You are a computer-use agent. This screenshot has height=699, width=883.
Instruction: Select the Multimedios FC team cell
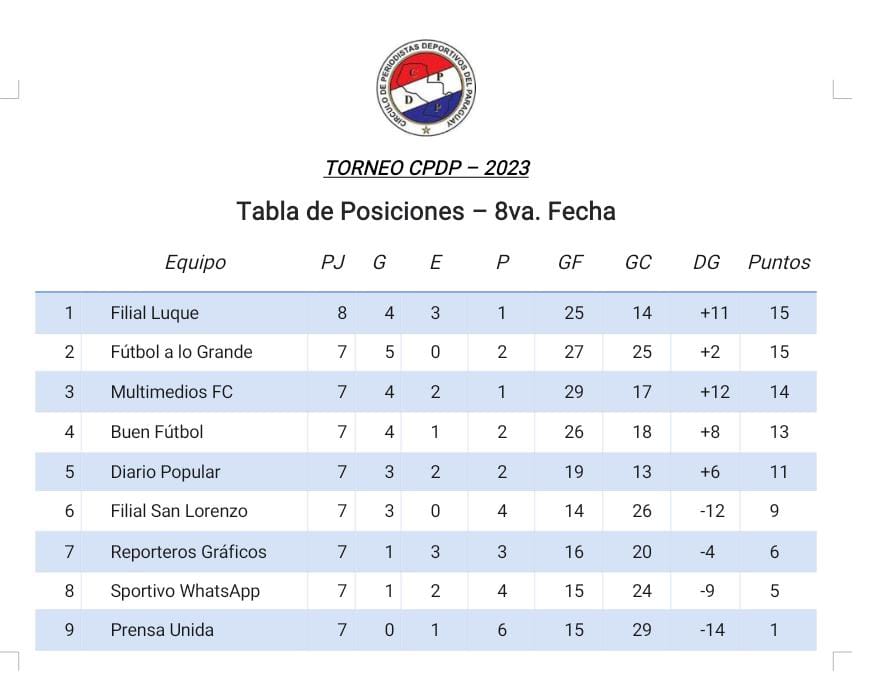(172, 391)
